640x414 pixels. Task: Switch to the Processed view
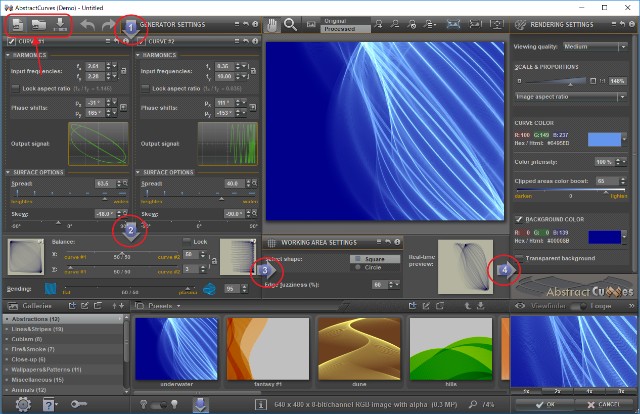point(340,29)
